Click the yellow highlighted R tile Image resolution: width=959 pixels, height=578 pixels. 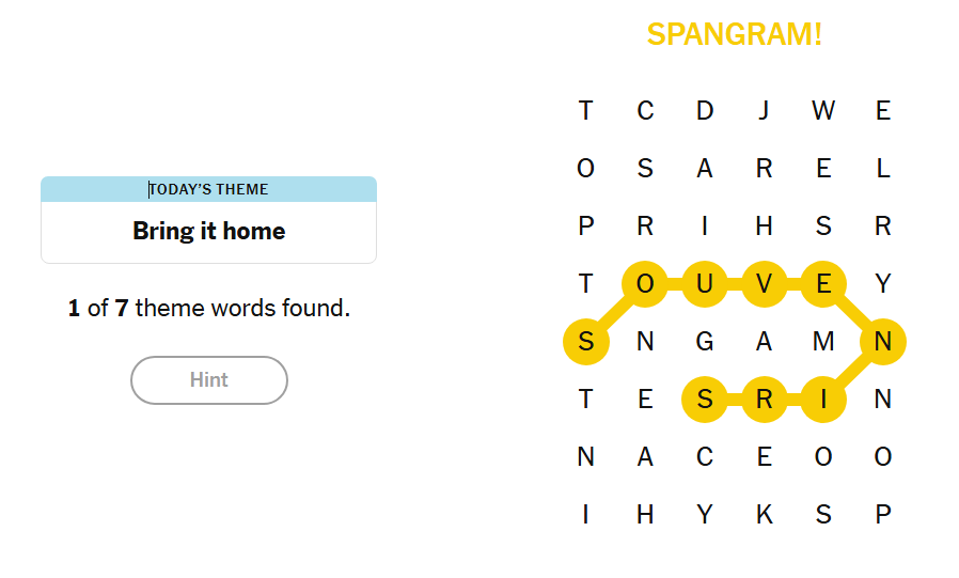tap(764, 400)
